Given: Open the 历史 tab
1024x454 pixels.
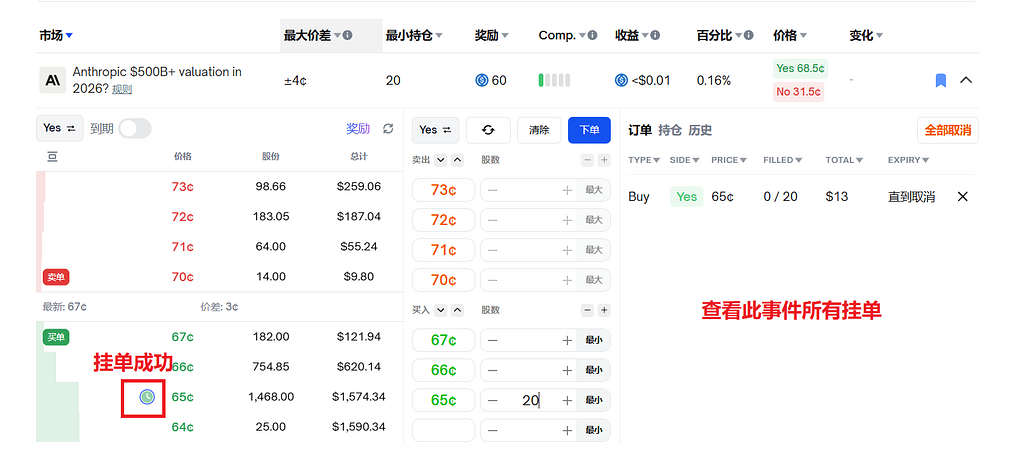Looking at the screenshot, I should 700,130.
